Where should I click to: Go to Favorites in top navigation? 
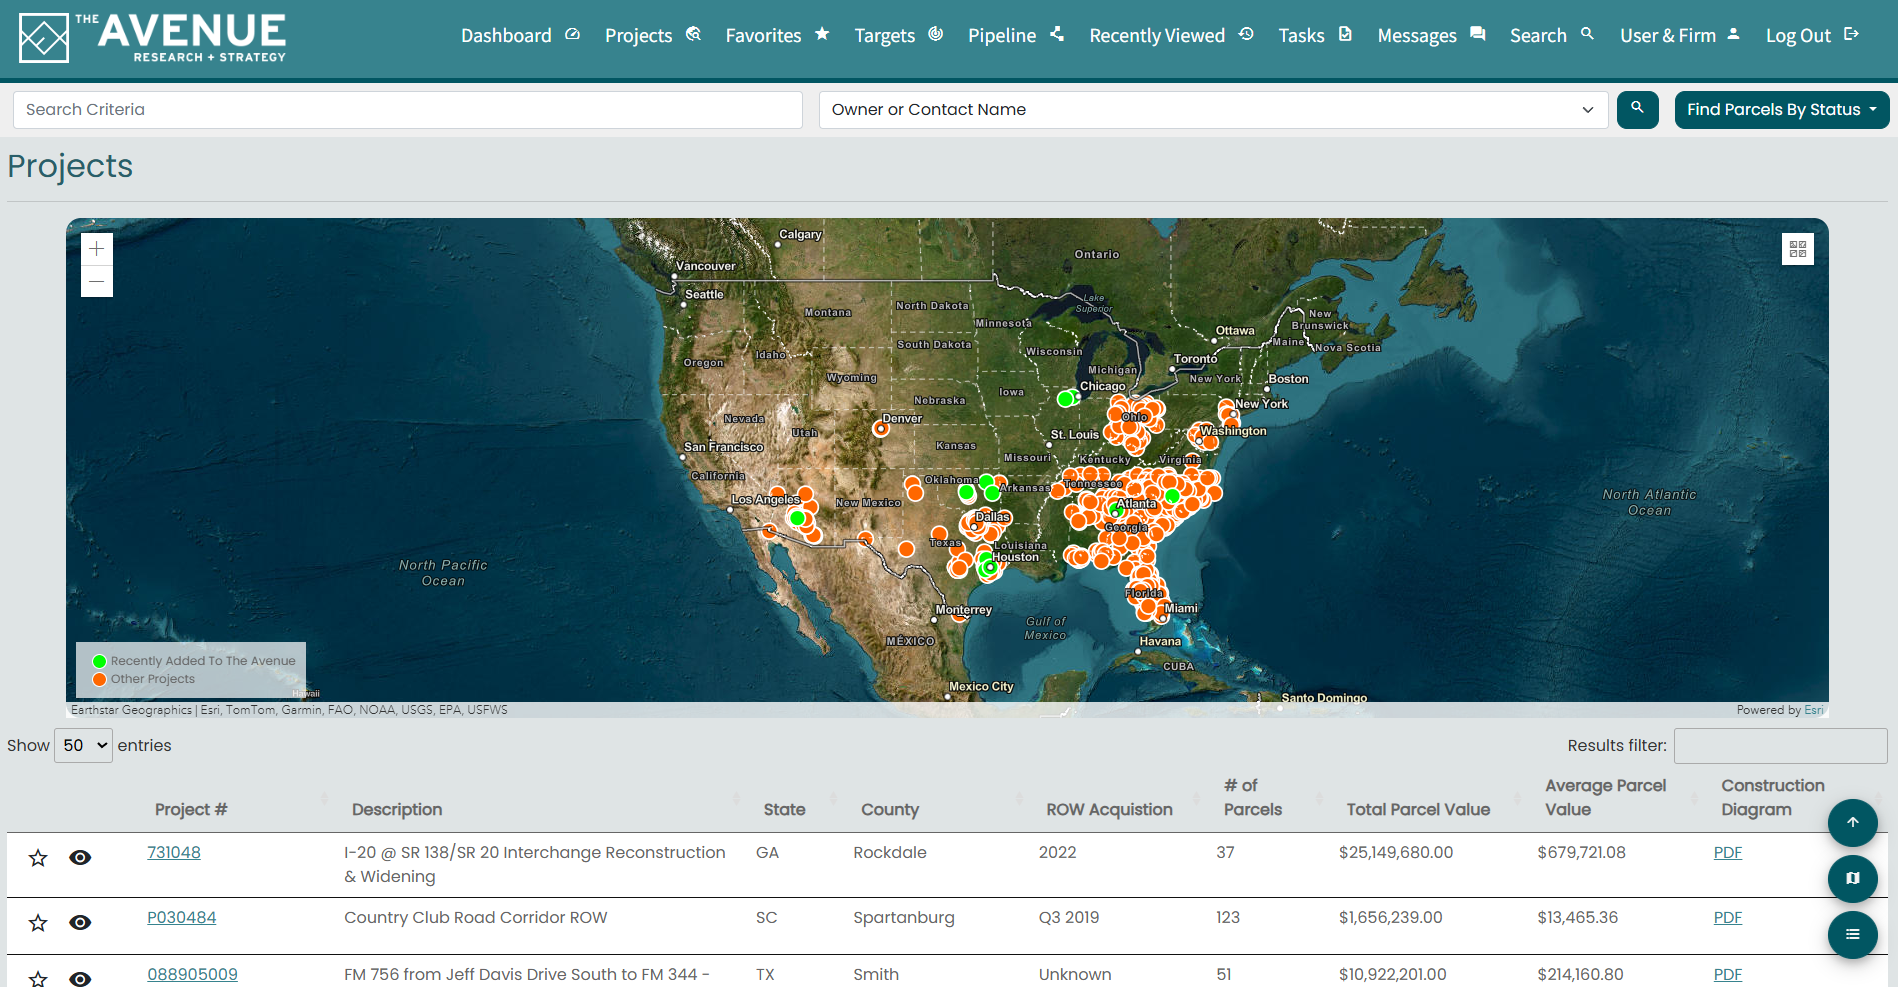point(777,36)
